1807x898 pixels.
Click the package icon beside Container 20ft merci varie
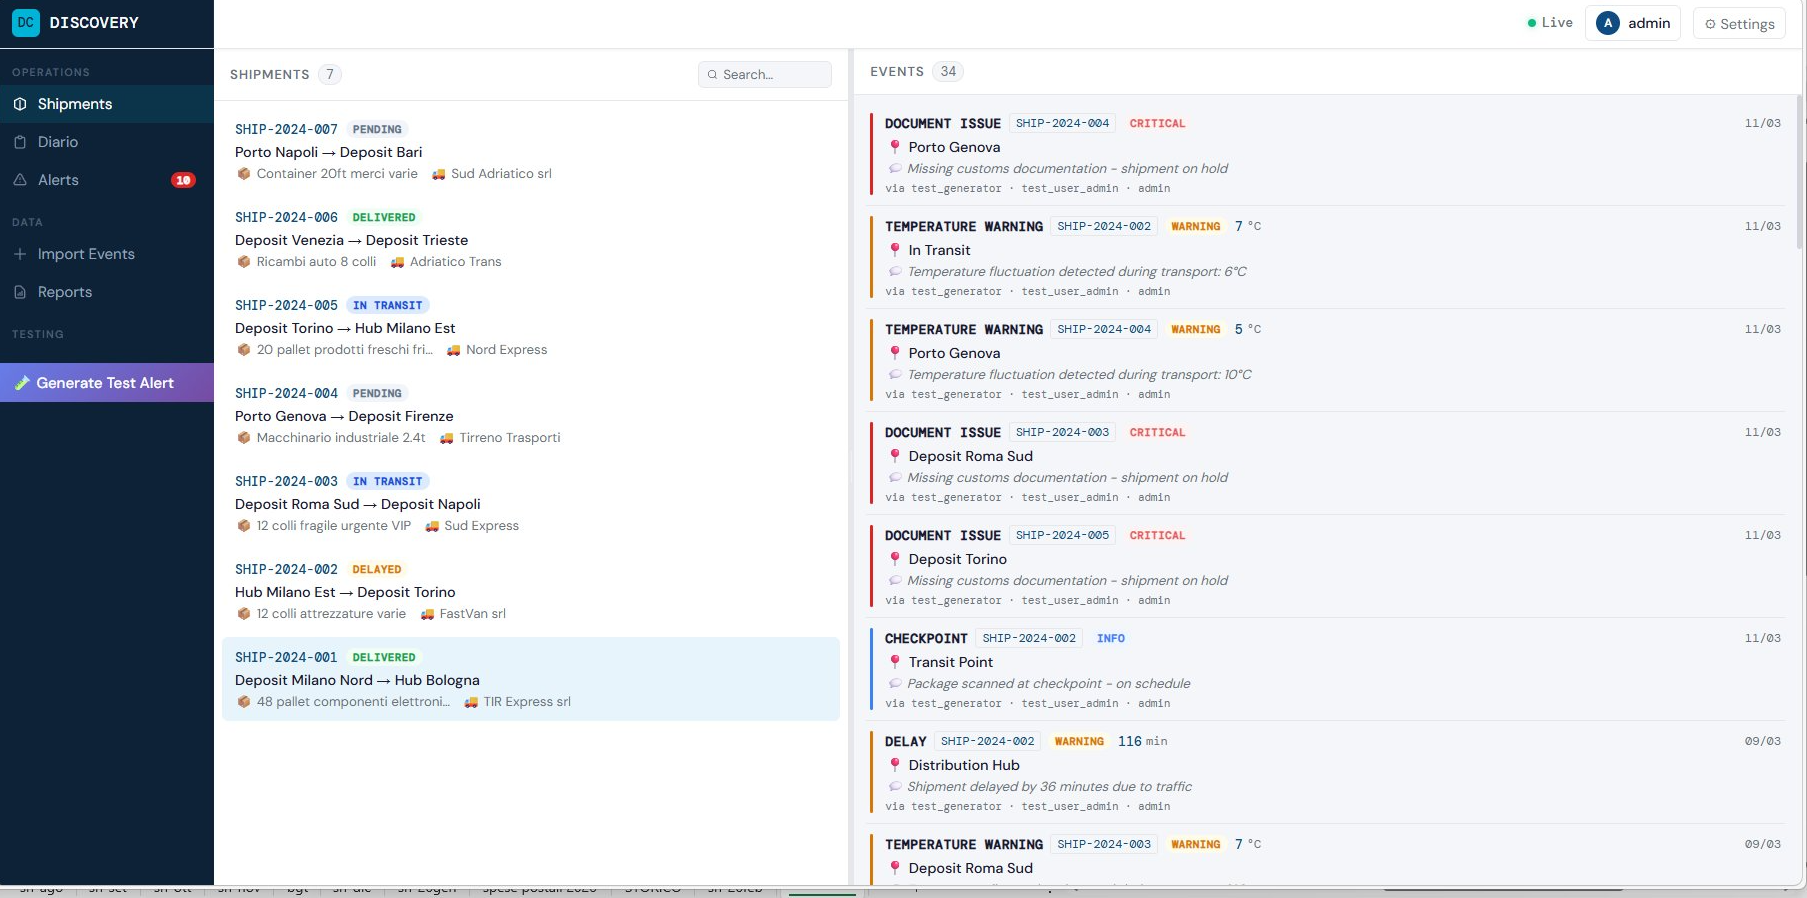pyautogui.click(x=243, y=173)
